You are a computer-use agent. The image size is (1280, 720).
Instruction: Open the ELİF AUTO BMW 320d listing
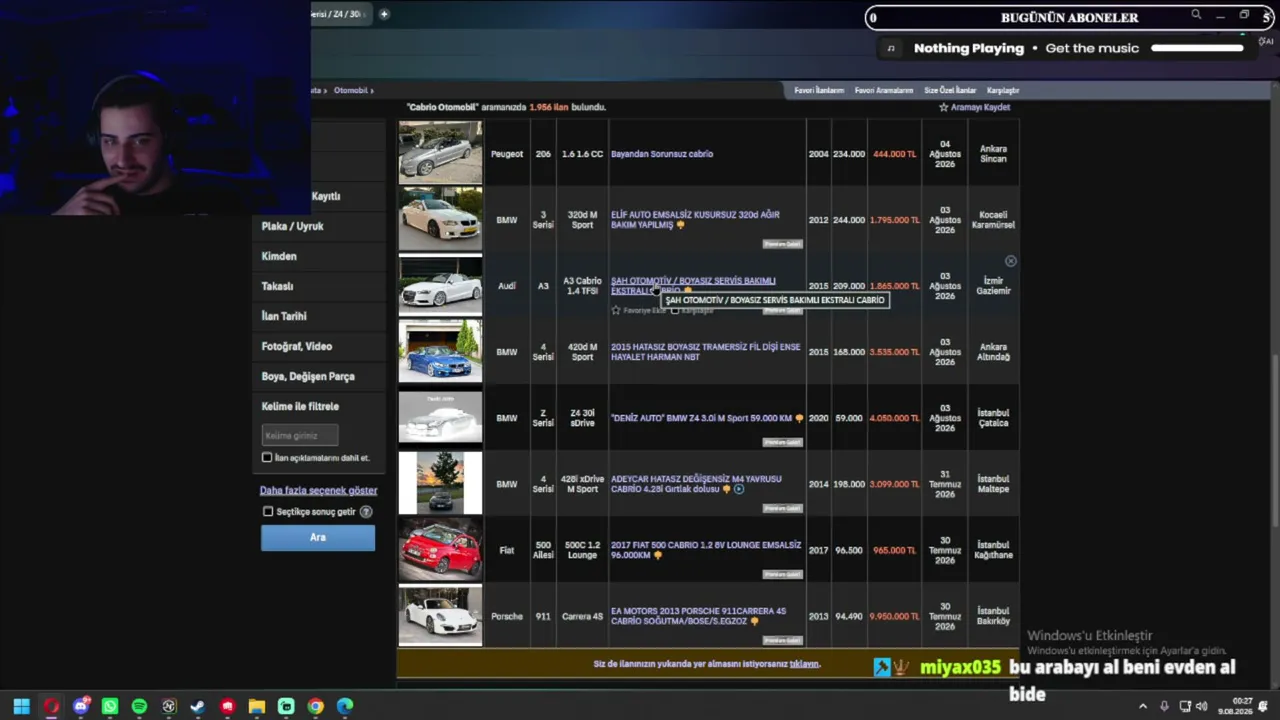point(695,219)
